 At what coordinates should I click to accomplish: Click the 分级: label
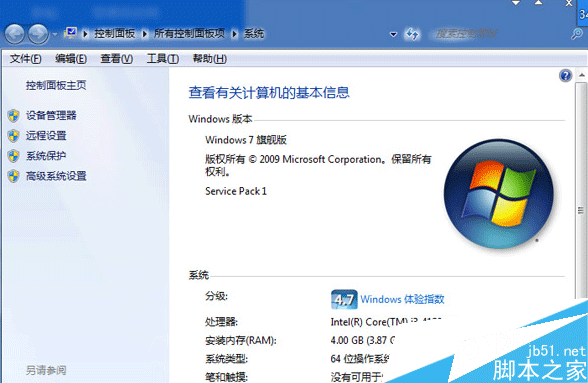[x=216, y=296]
